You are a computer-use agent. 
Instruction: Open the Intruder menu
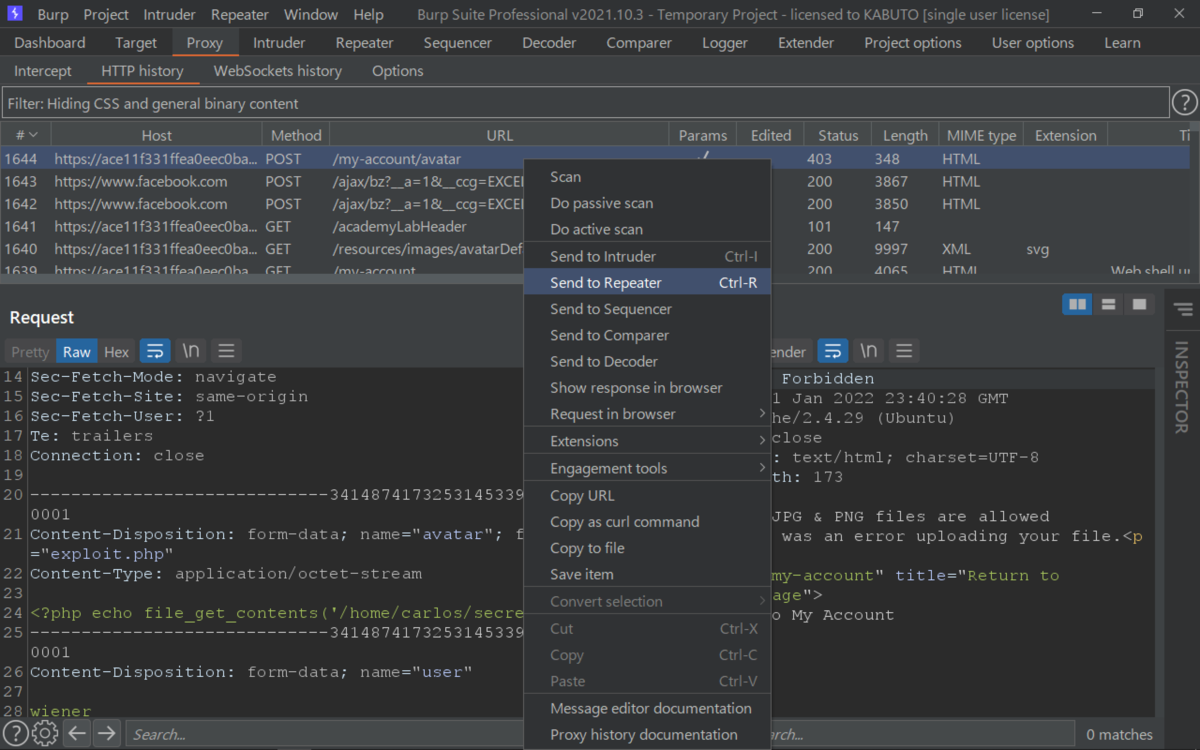[170, 14]
